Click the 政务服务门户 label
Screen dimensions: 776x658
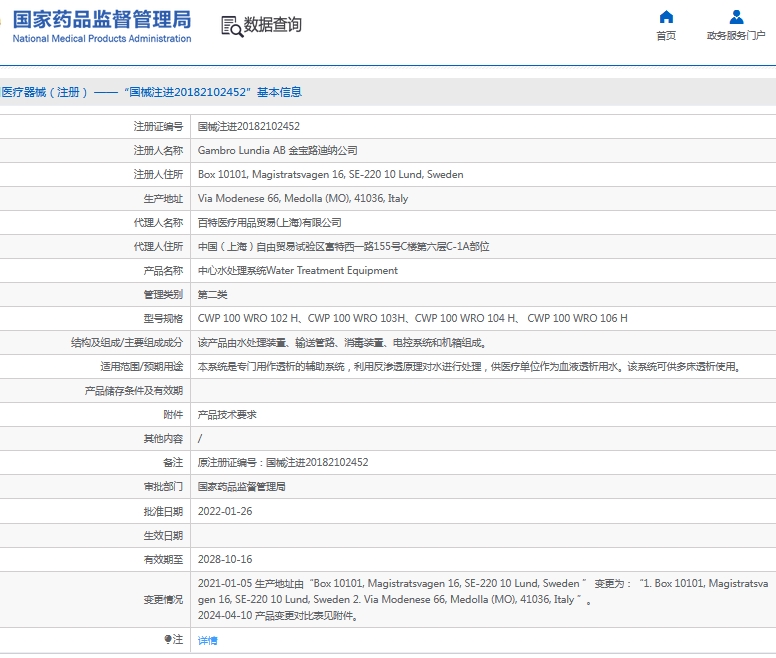coord(736,36)
